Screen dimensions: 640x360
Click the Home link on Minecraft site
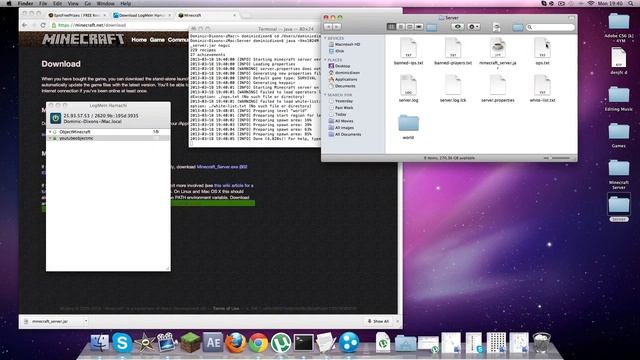pos(139,40)
